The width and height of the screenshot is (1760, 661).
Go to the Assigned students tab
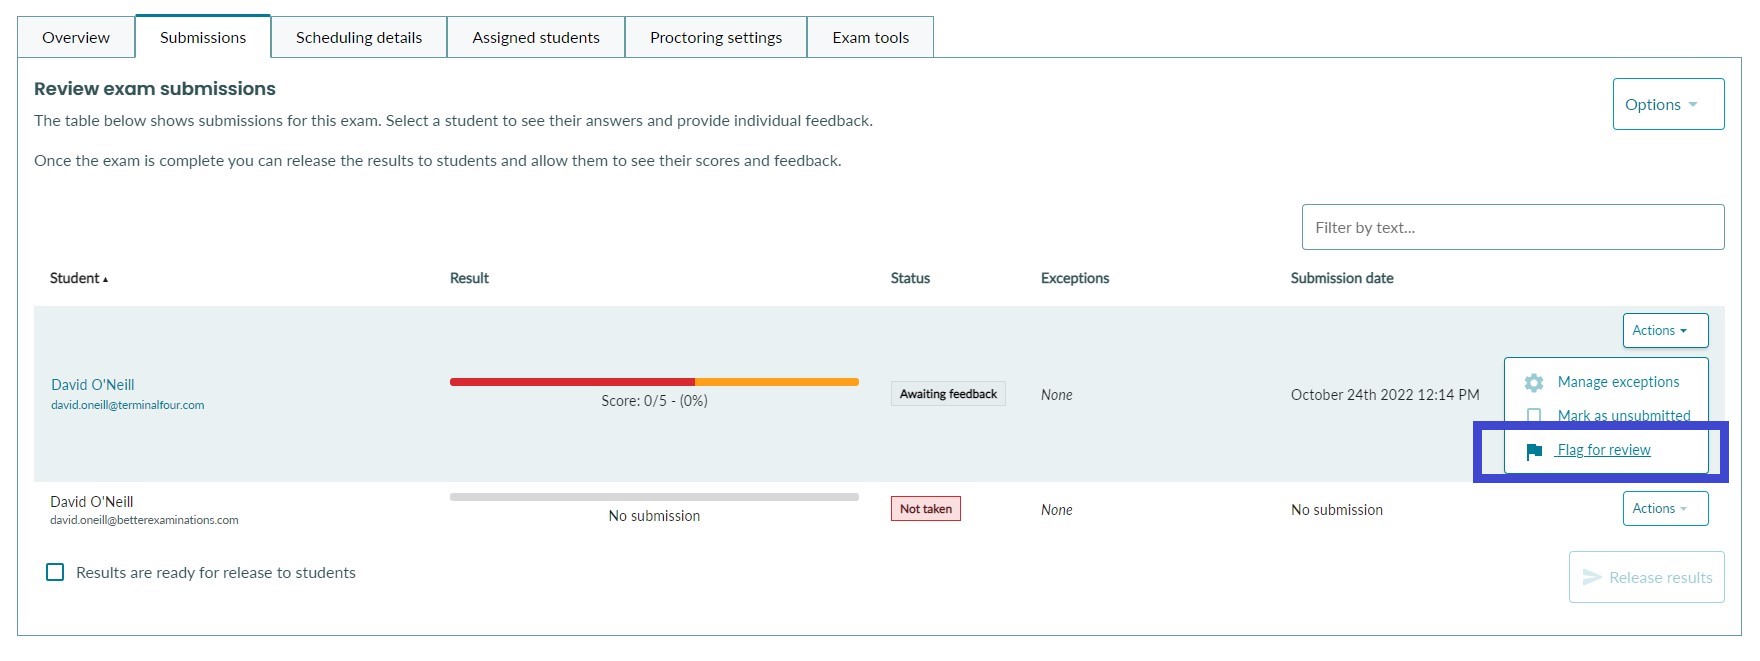536,37
